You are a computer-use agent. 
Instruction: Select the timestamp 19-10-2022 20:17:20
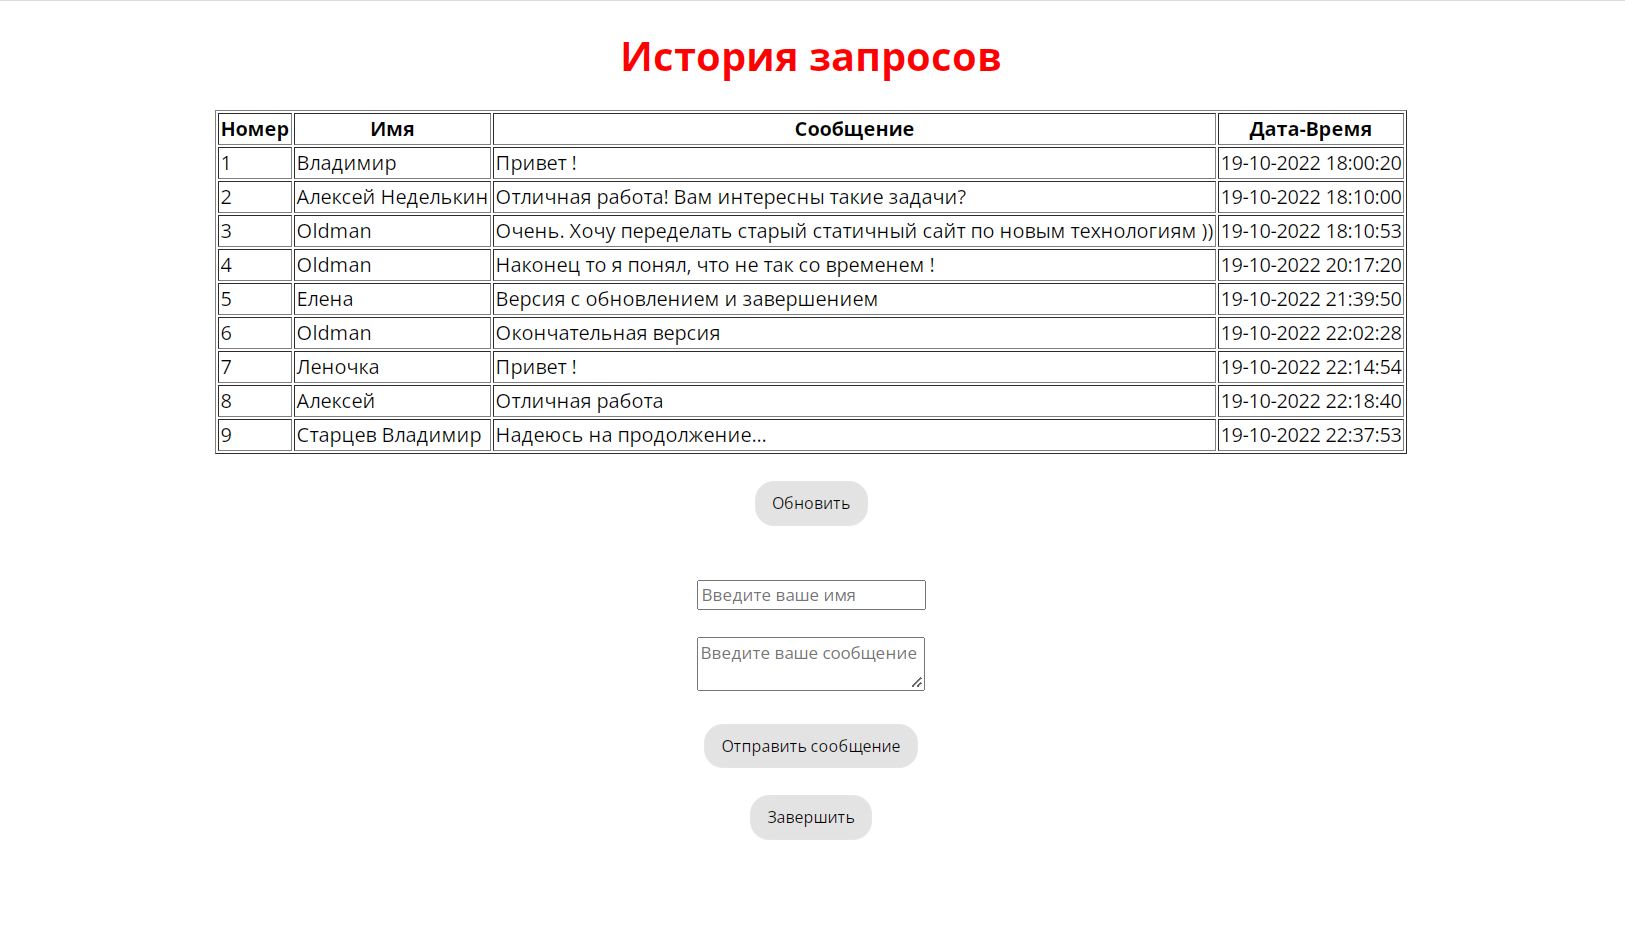1310,265
